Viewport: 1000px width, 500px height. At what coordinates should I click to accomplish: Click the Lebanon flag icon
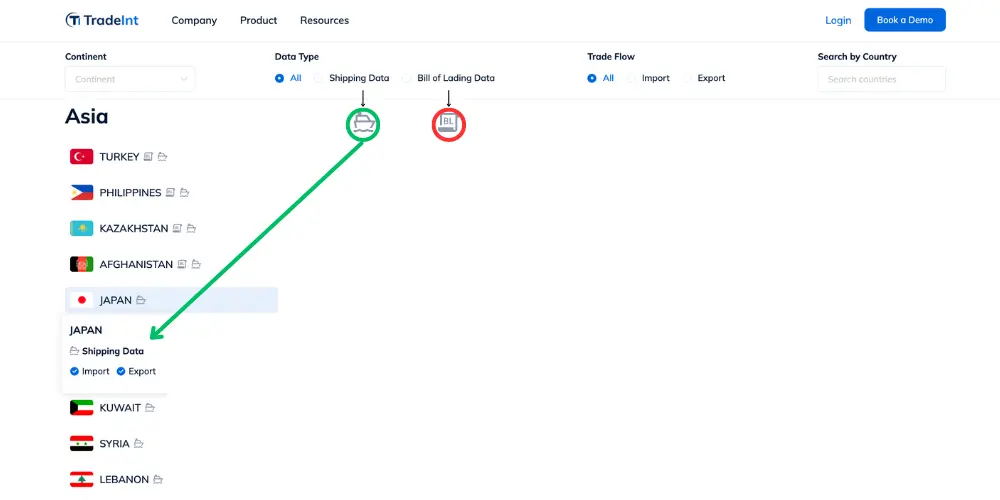point(82,479)
